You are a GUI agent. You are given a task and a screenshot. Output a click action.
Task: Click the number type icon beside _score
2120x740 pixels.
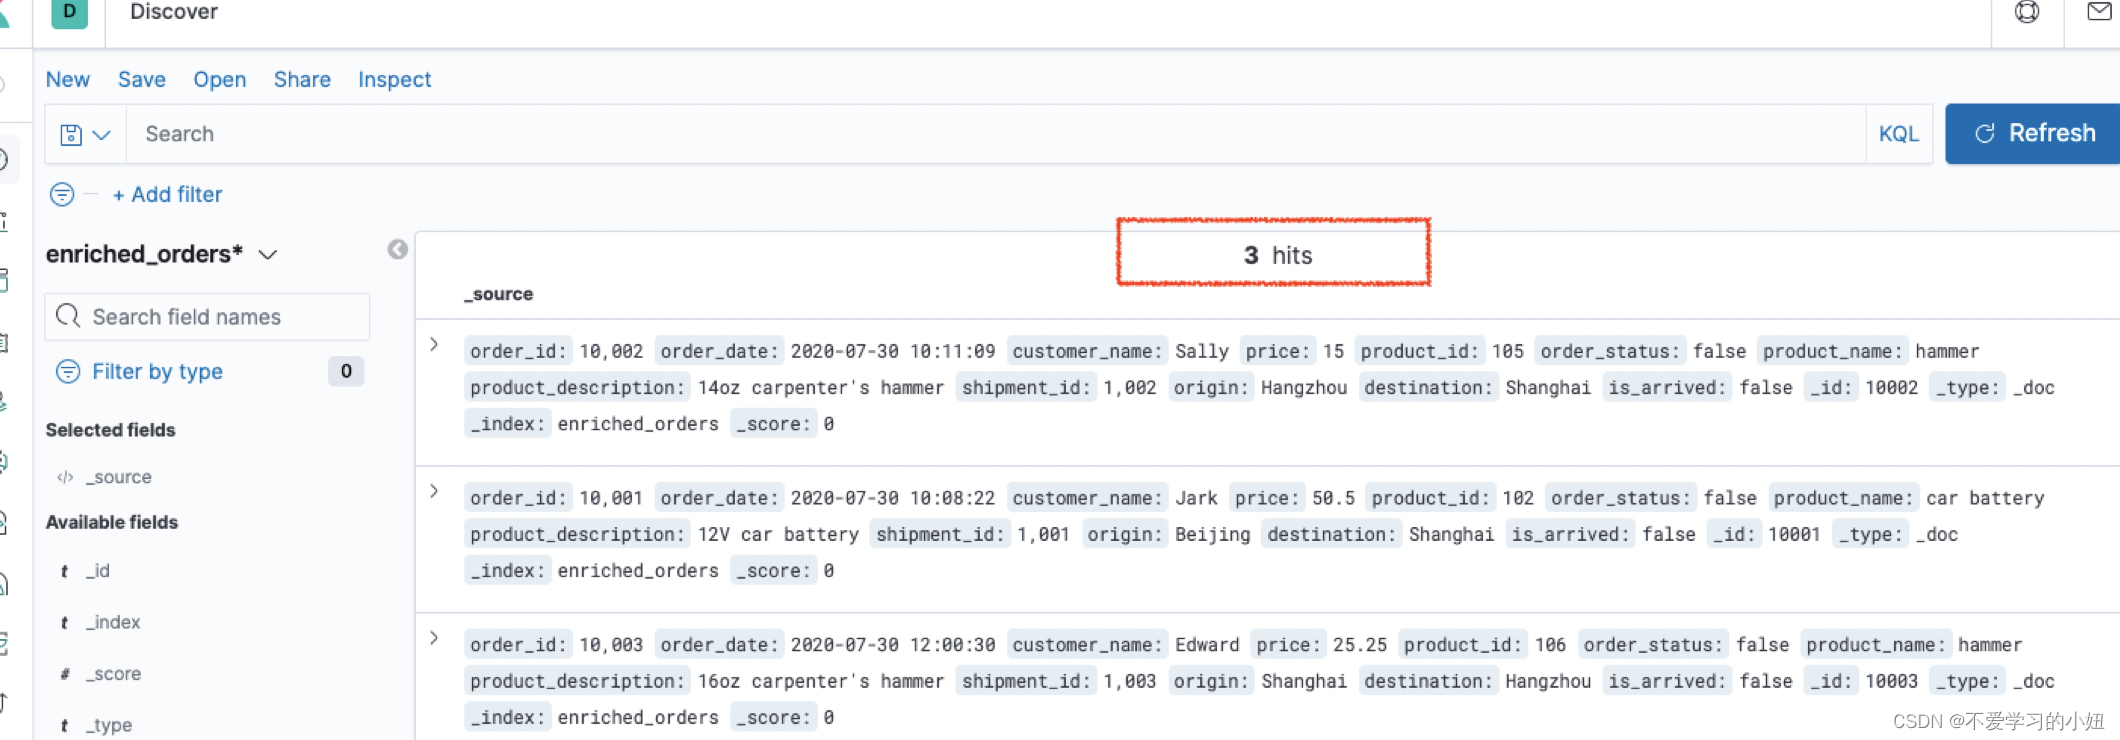(x=64, y=674)
